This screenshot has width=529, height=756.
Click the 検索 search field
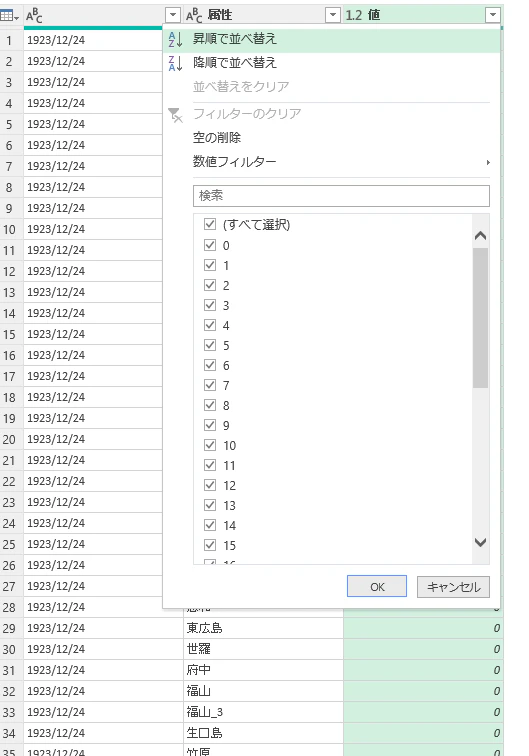pyautogui.click(x=341, y=196)
